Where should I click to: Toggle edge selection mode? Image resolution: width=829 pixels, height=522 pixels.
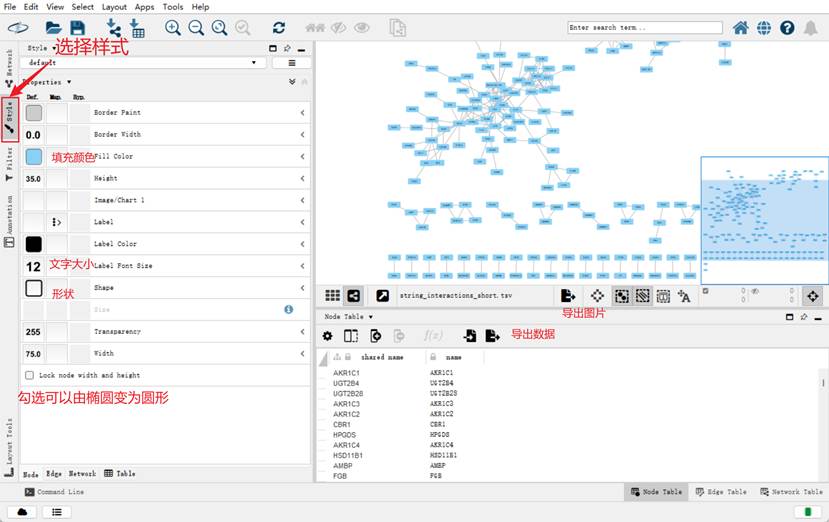(642, 296)
